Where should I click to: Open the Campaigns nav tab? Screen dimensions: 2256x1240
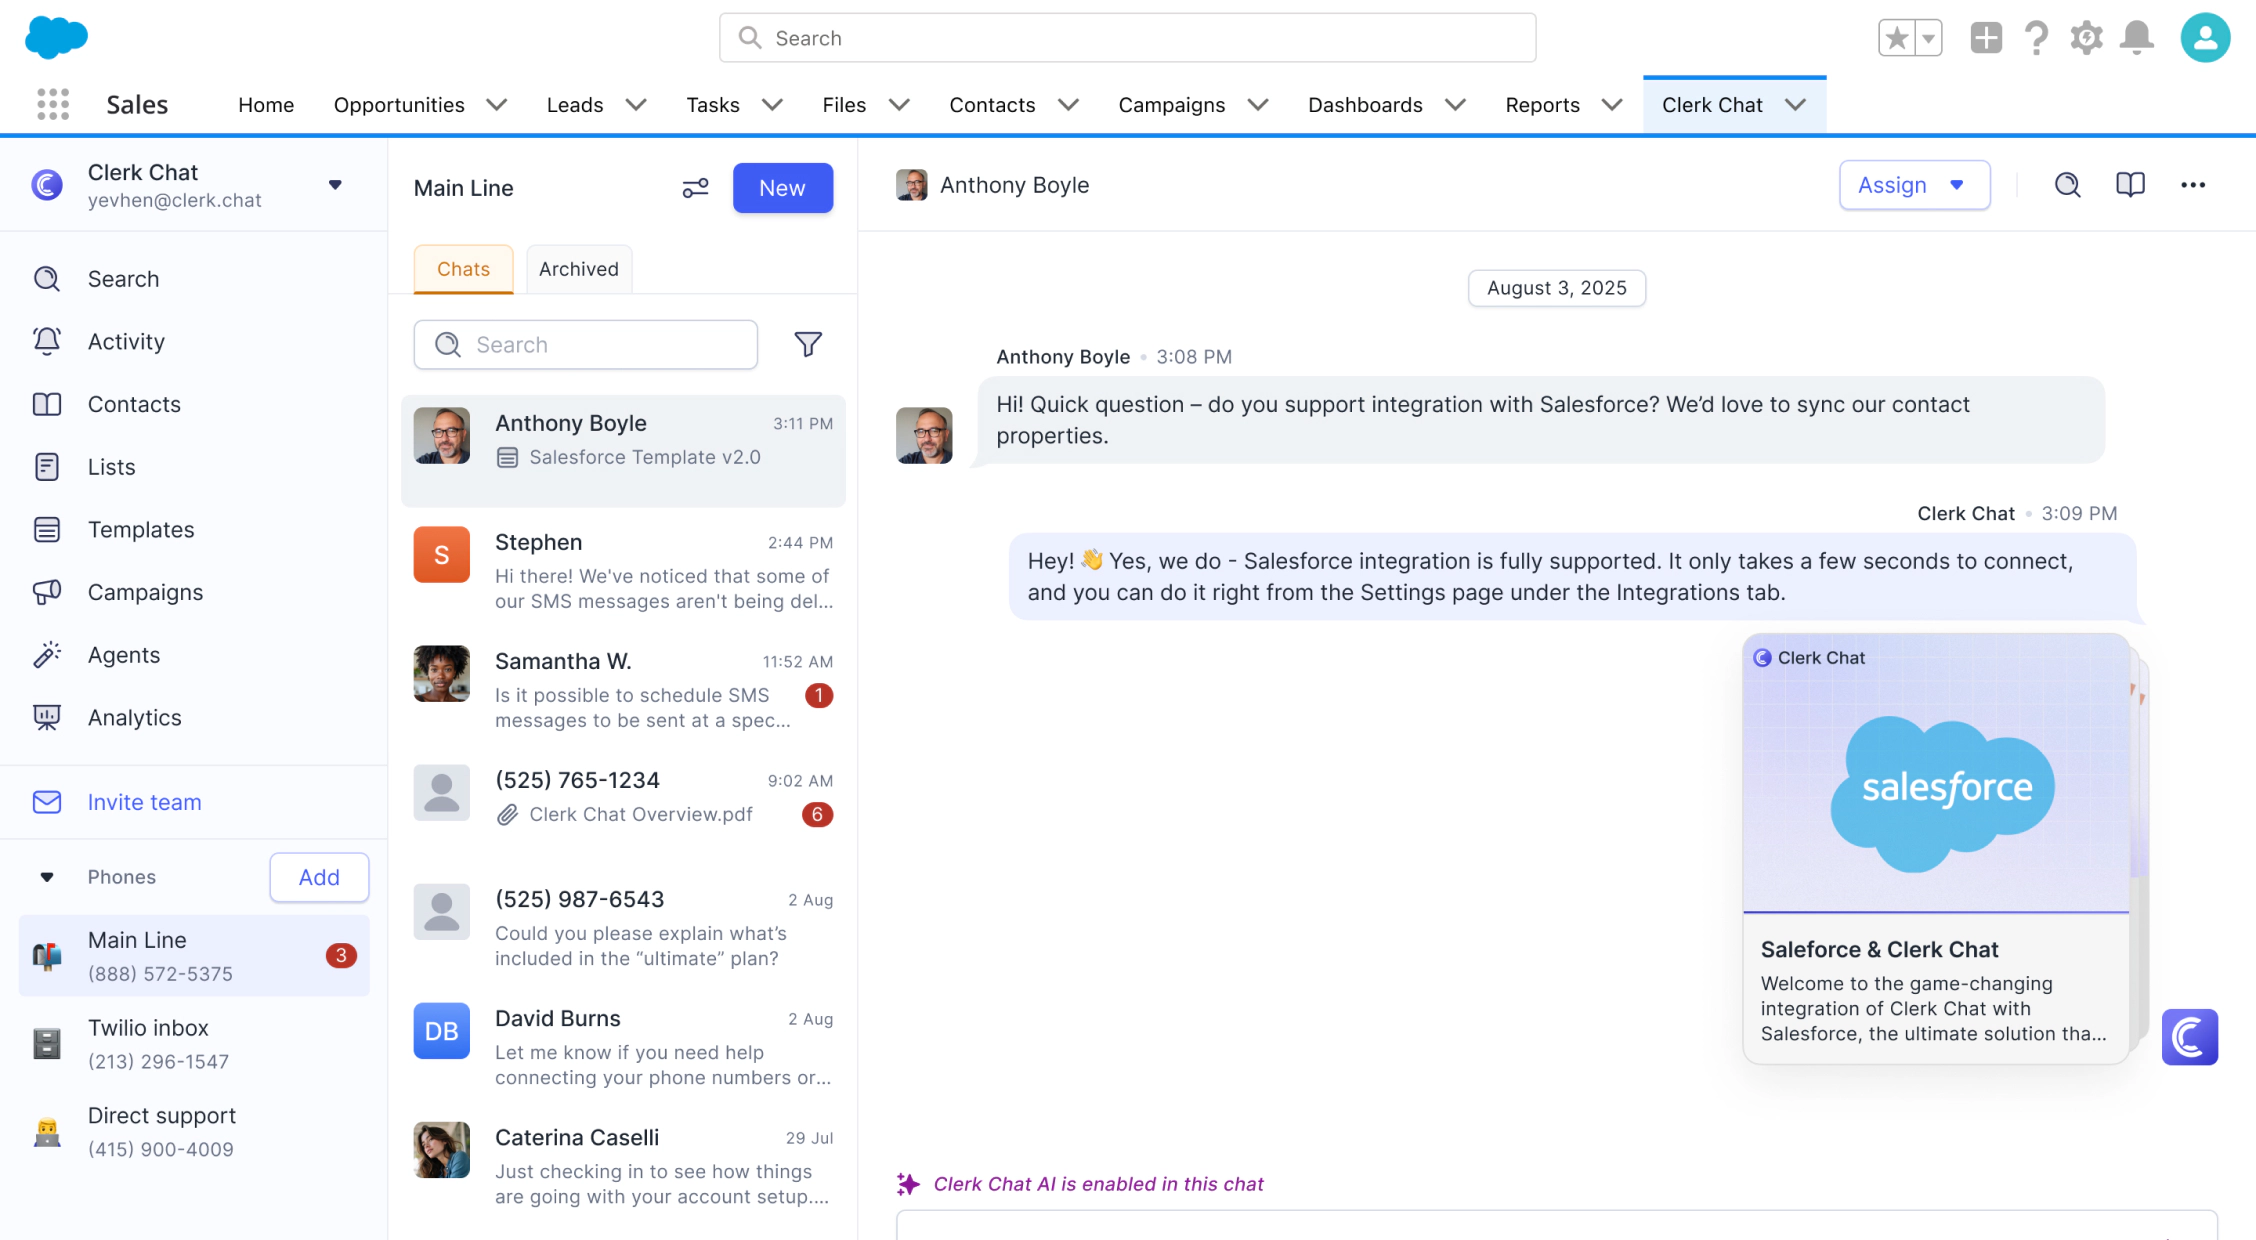coord(1171,105)
